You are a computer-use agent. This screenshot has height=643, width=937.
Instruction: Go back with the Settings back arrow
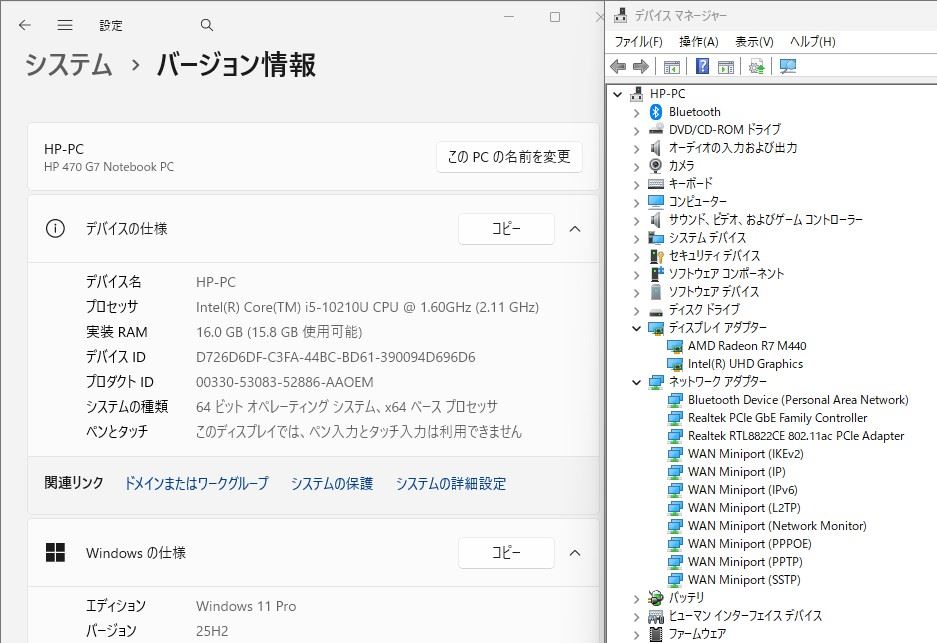pos(25,25)
